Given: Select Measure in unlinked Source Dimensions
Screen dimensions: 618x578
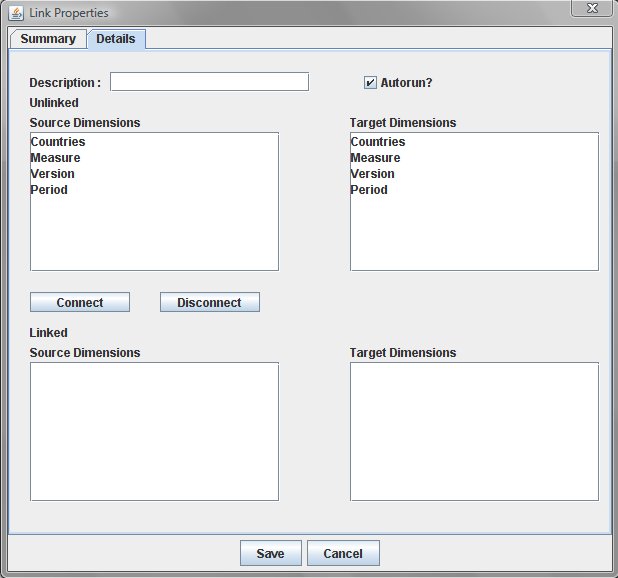Looking at the screenshot, I should tap(56, 158).
